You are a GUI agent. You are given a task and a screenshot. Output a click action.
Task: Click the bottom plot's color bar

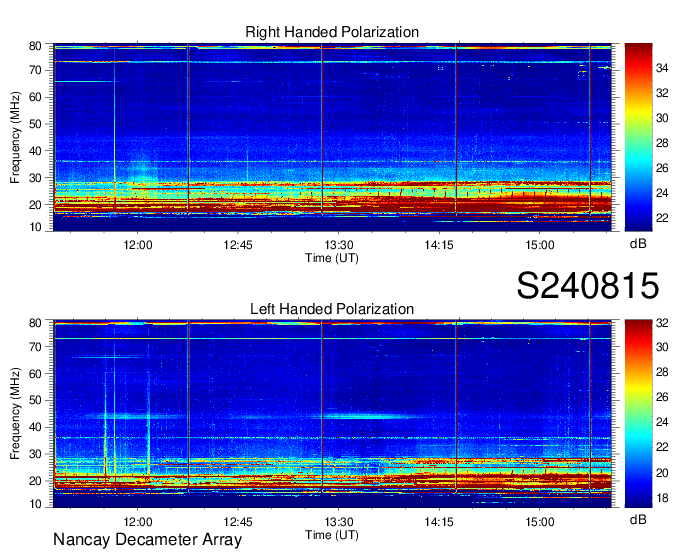tap(638, 414)
